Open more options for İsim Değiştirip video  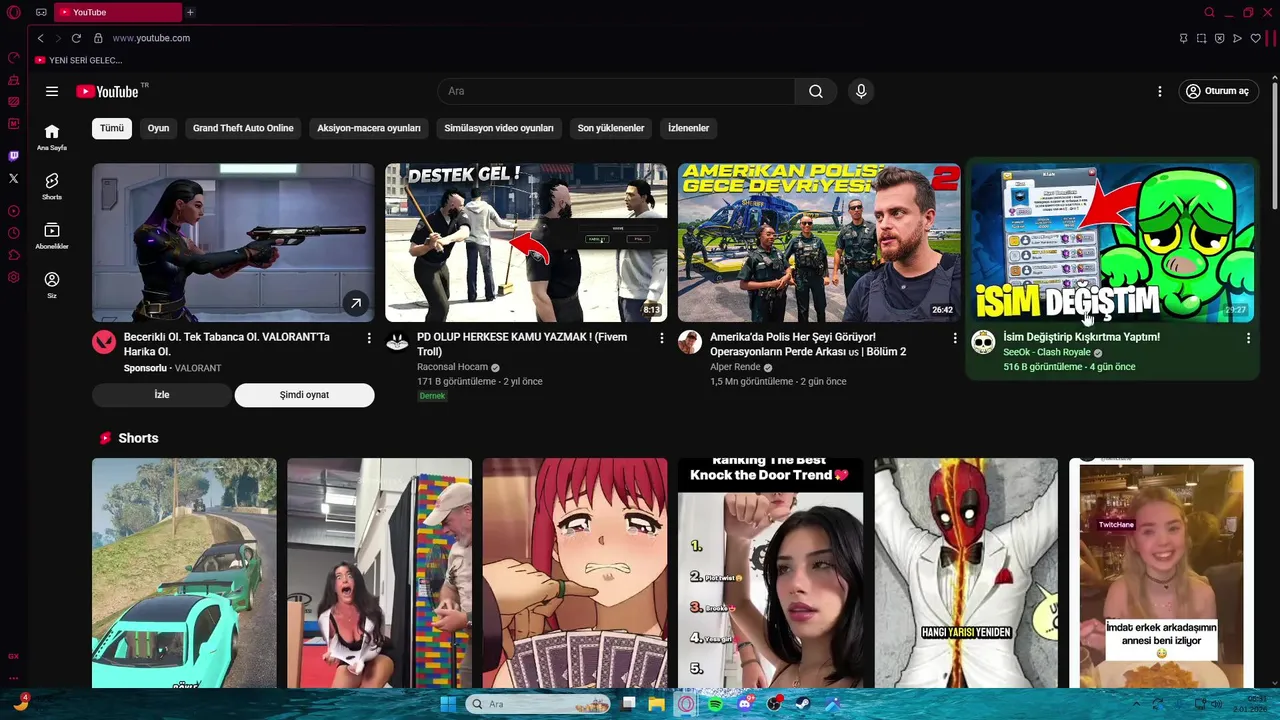[x=1248, y=338]
